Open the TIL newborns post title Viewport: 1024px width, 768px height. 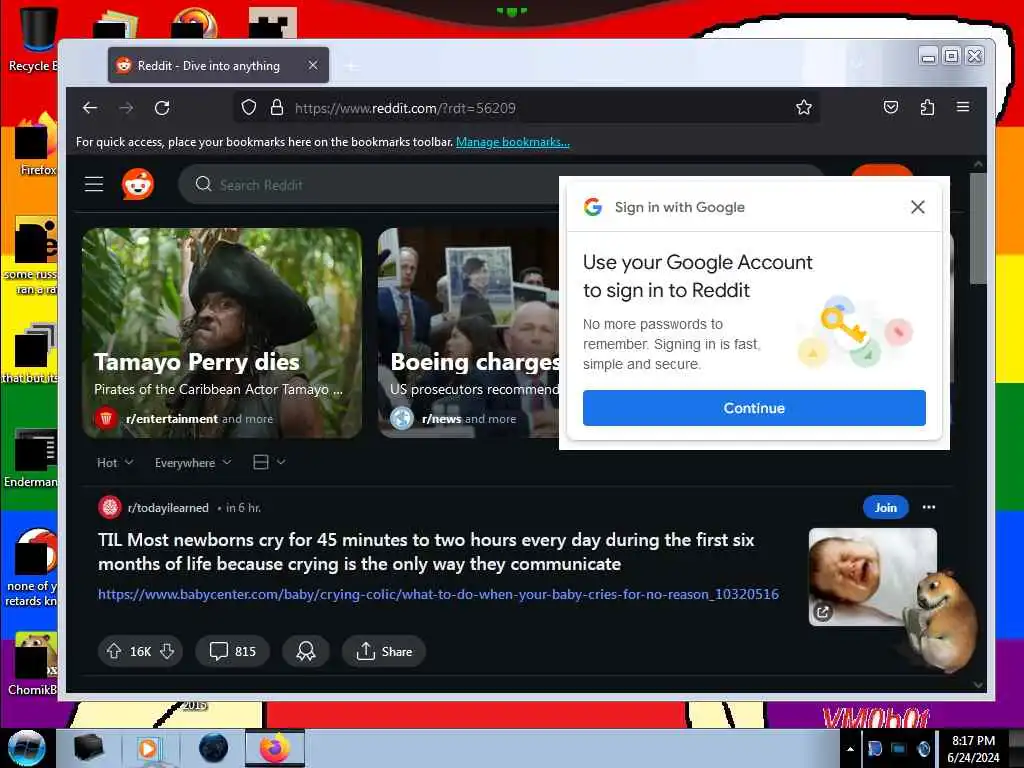[x=426, y=552]
